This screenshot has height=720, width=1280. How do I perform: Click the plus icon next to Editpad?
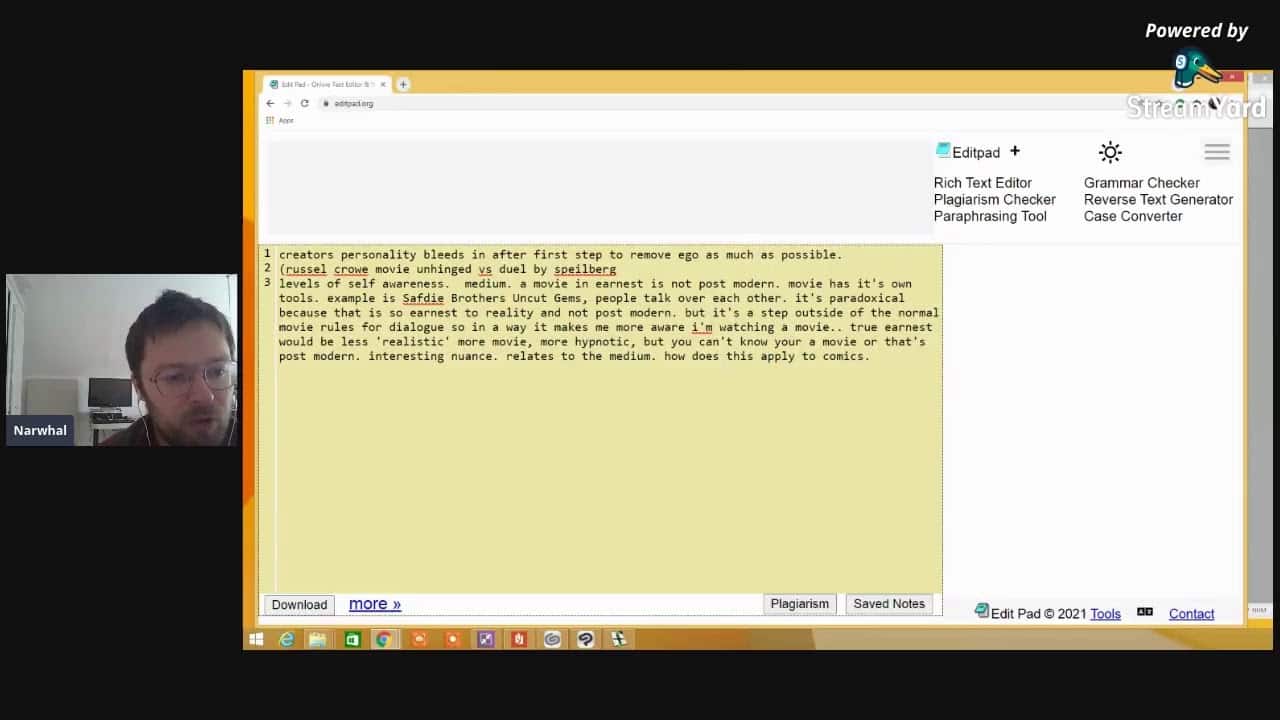click(x=1015, y=151)
